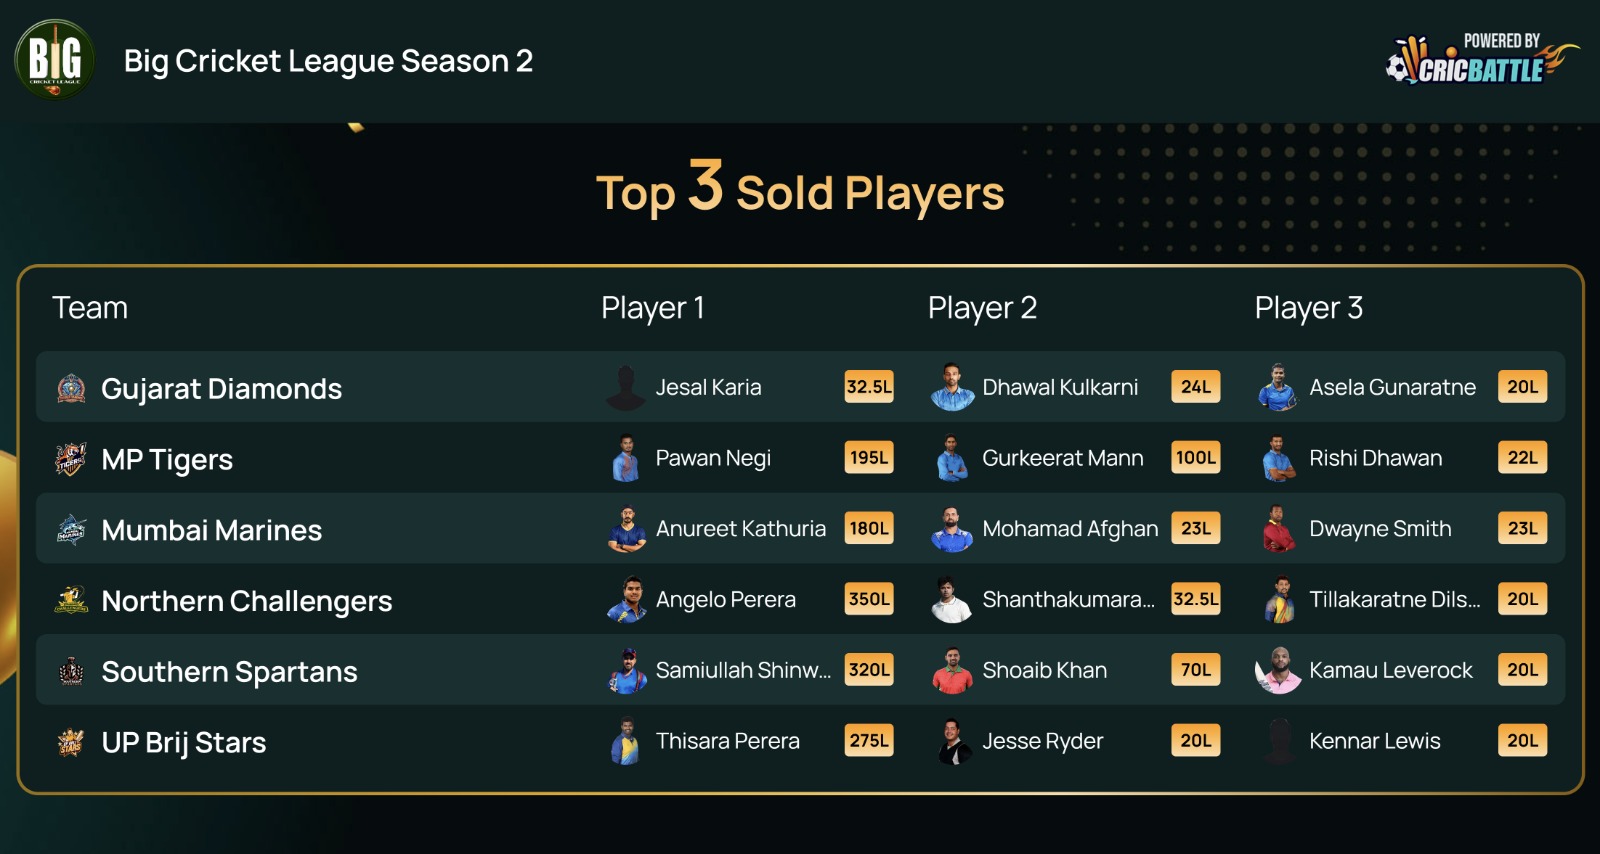Open the CricBattle powered-by logo
The height and width of the screenshot is (854, 1600).
(1481, 59)
